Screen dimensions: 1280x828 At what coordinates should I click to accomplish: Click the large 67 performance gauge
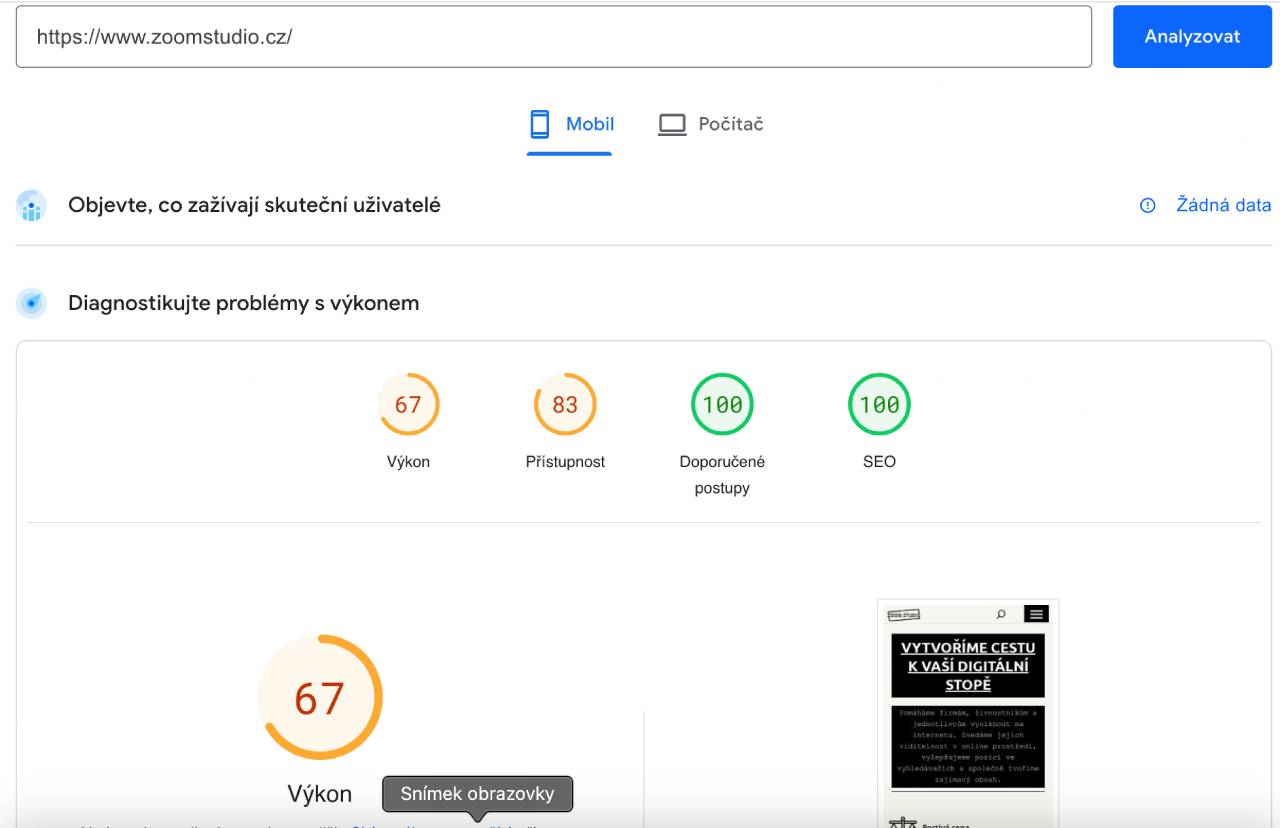click(x=320, y=697)
